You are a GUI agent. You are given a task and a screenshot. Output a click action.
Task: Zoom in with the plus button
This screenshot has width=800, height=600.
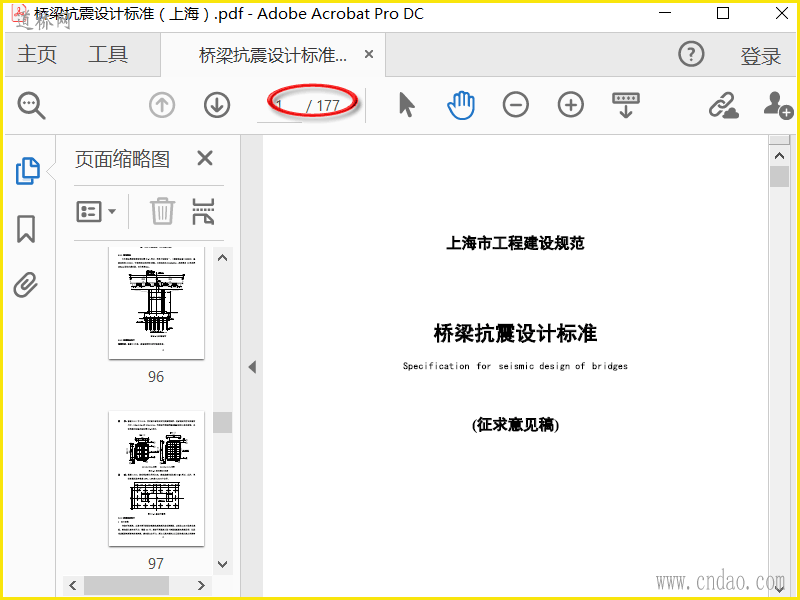[570, 105]
